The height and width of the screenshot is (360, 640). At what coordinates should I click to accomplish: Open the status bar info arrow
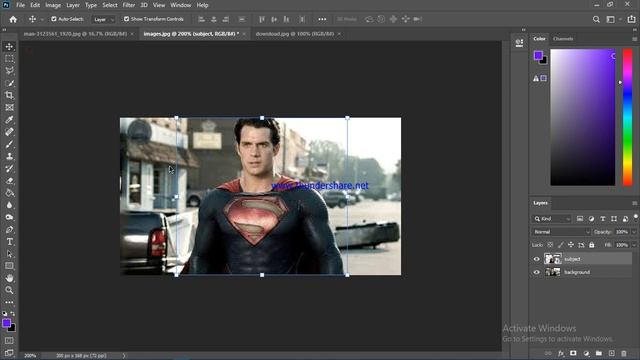[124, 356]
